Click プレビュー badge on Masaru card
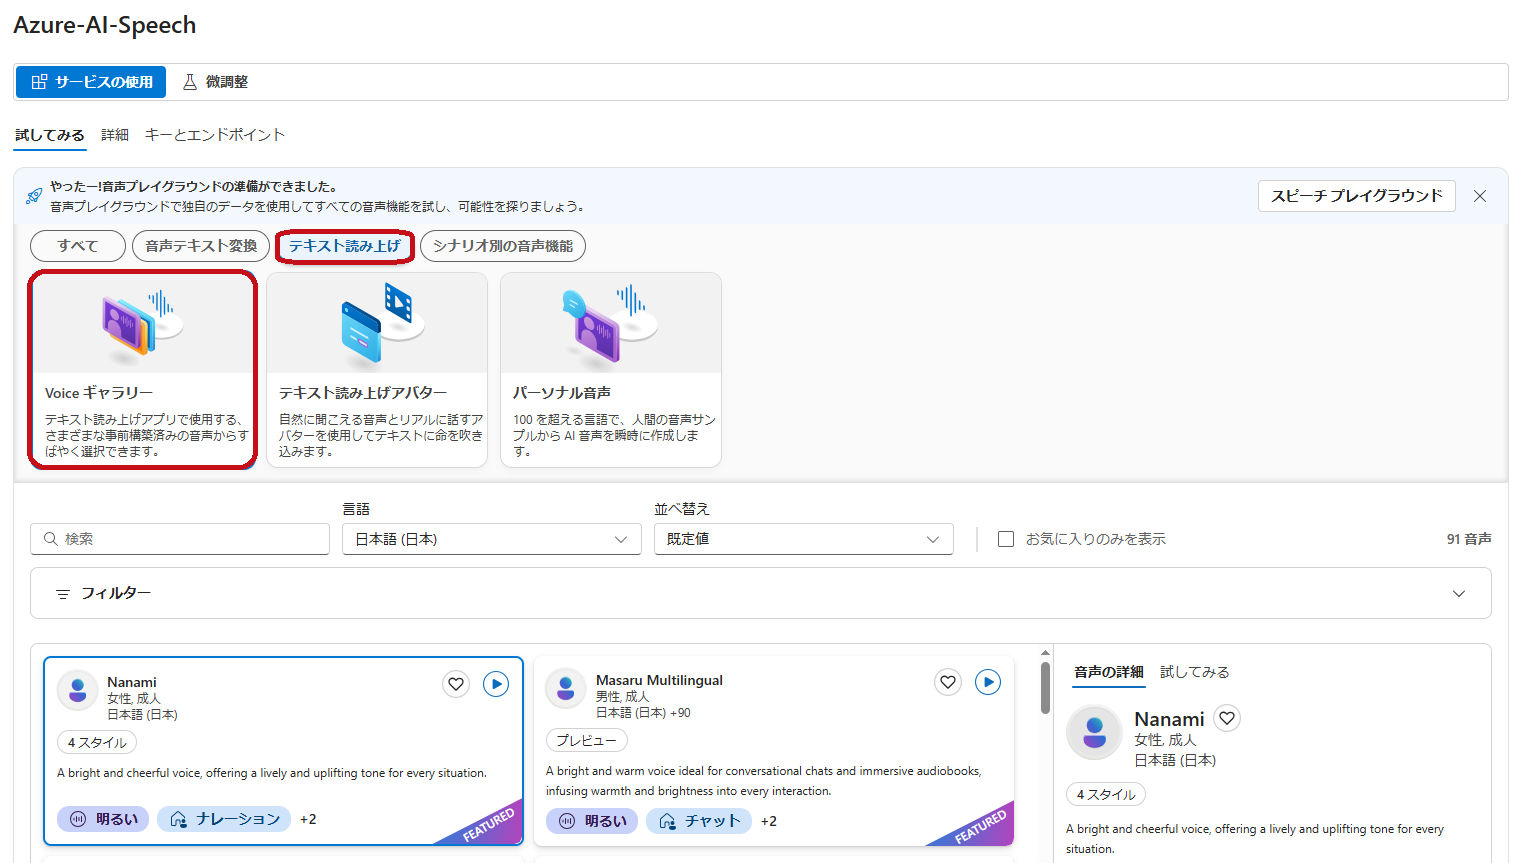Viewport: 1517px width, 863px height. pyautogui.click(x=587, y=741)
